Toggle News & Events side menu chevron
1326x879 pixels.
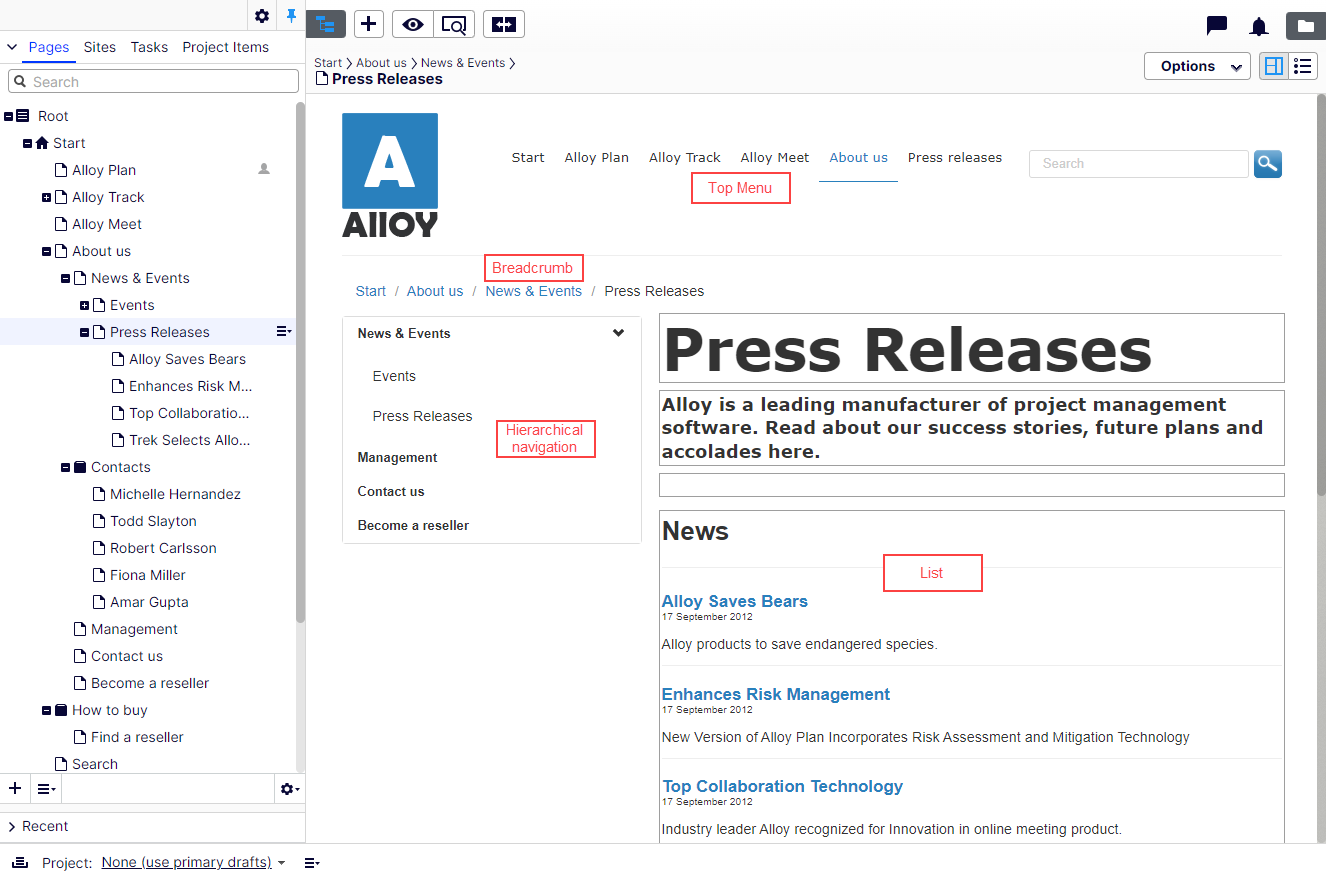pyautogui.click(x=619, y=333)
